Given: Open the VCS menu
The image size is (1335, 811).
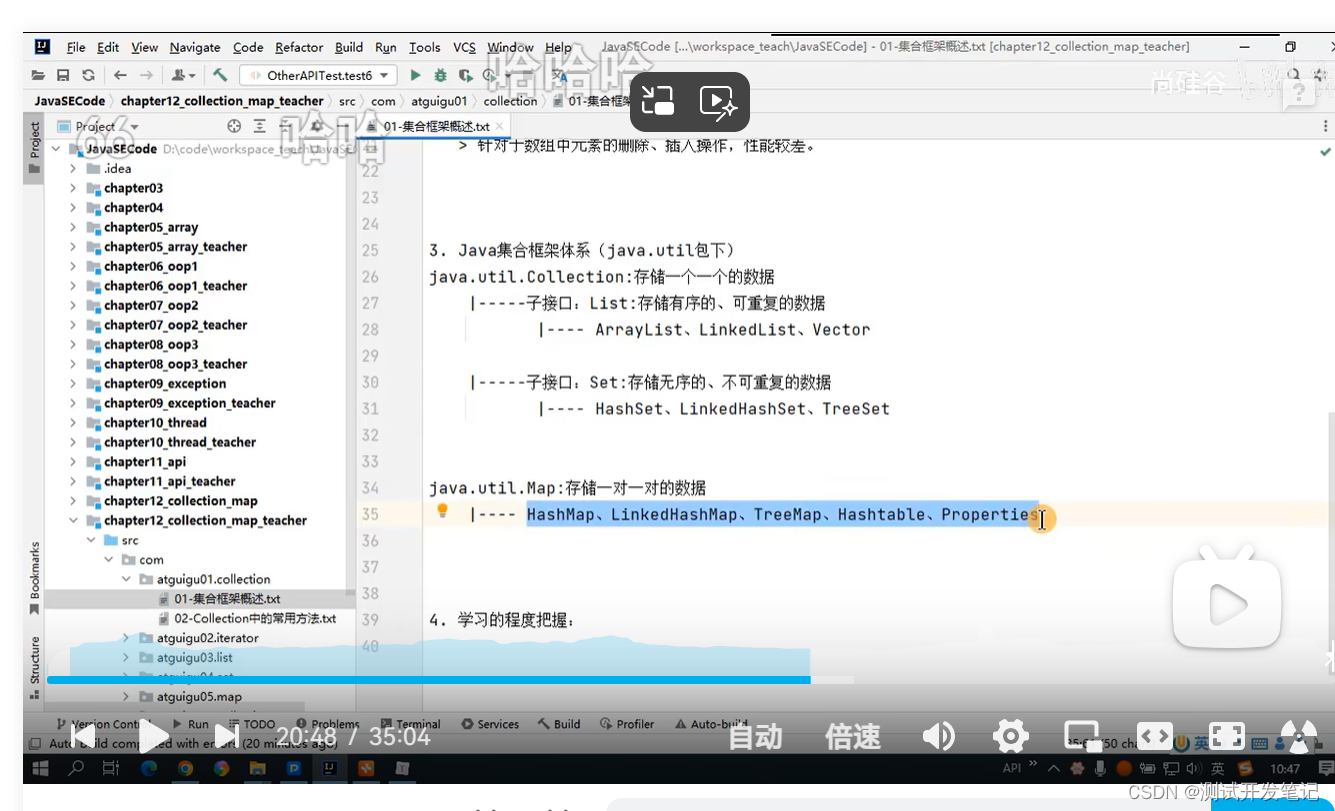Looking at the screenshot, I should pos(464,47).
